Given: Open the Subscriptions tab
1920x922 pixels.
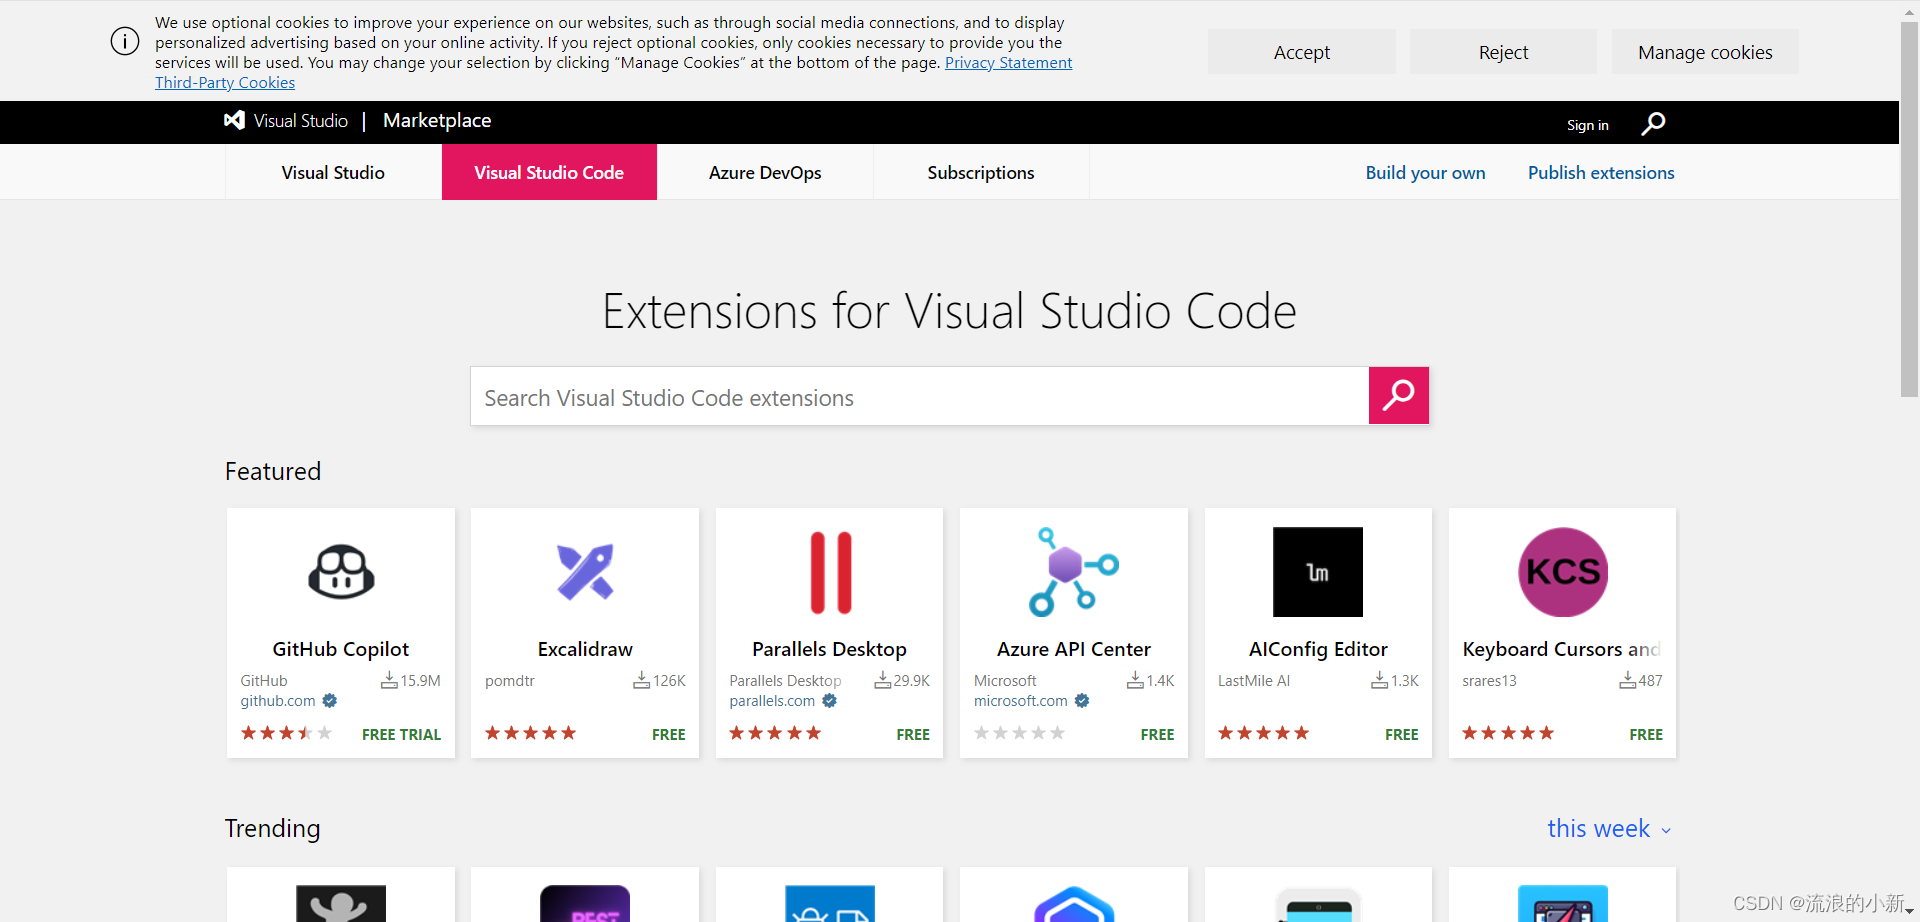Looking at the screenshot, I should tap(981, 172).
